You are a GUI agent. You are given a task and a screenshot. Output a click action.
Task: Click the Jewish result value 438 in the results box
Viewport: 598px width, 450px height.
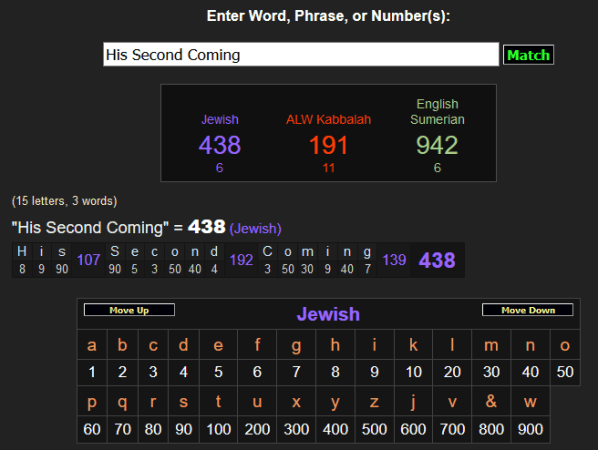[220, 145]
